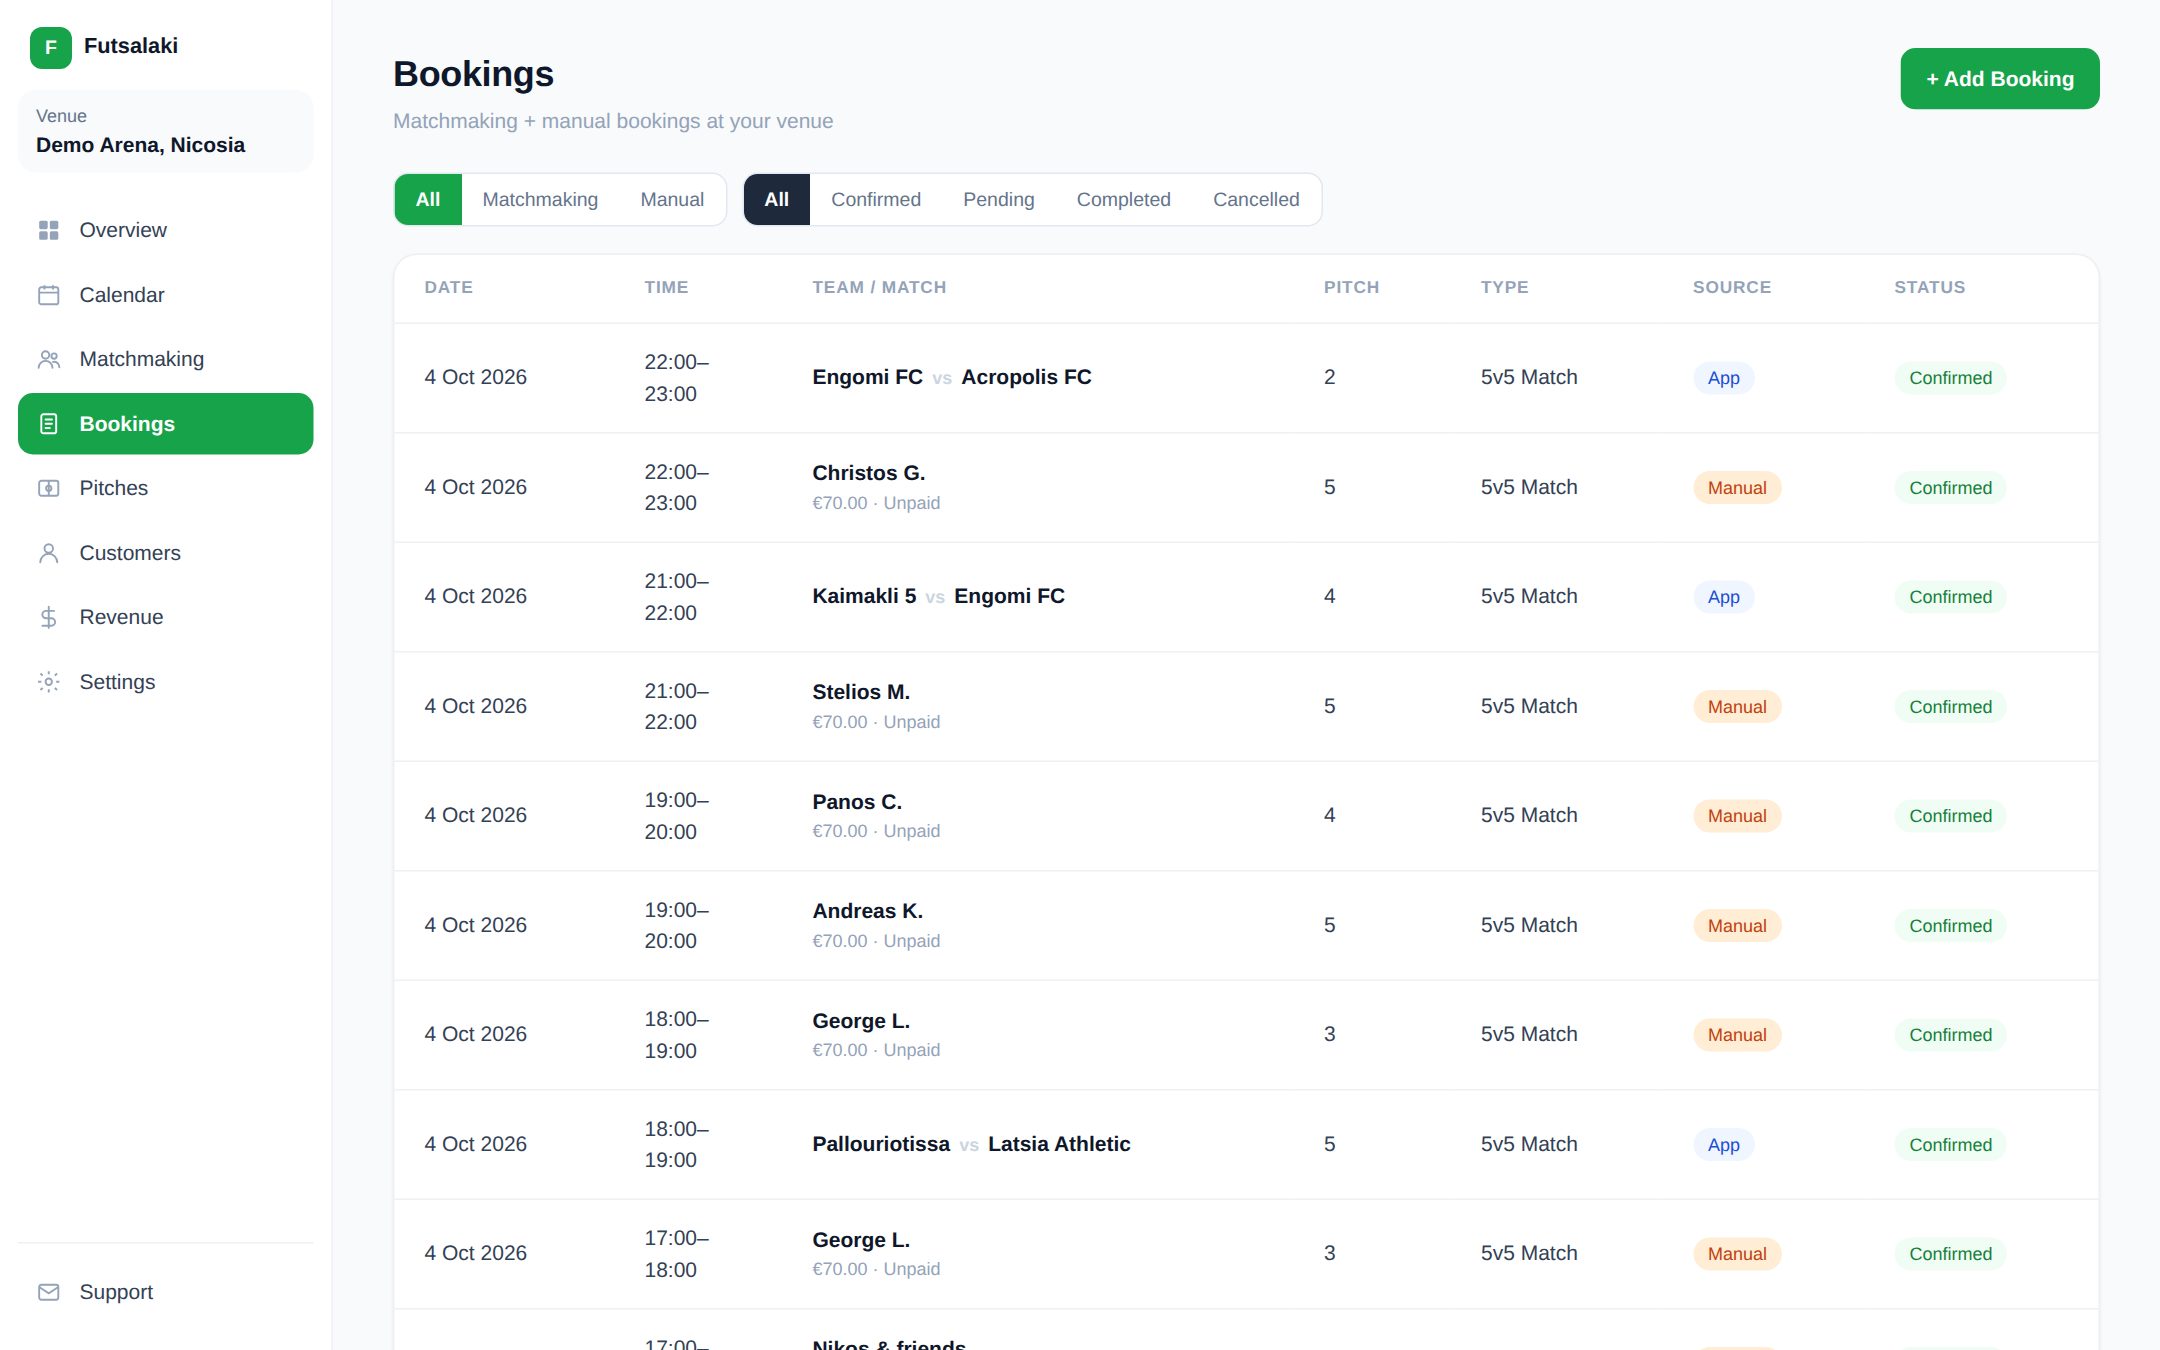
Task: Select the Demo Arena, Nicosia venue card
Action: coord(165,131)
